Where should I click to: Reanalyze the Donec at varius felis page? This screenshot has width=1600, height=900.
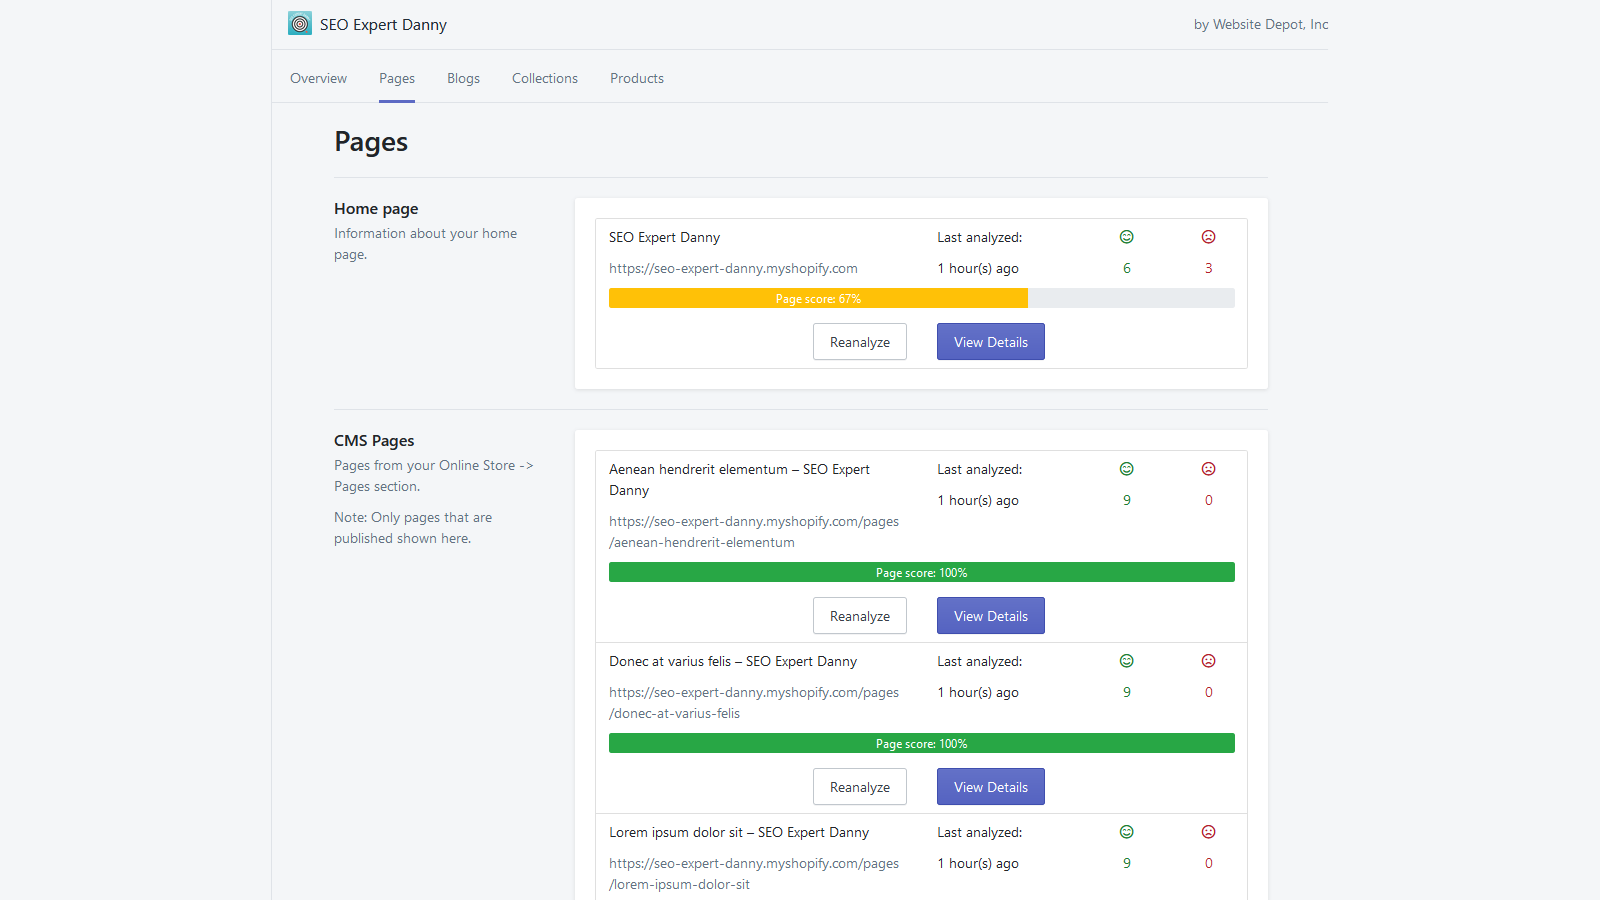(x=860, y=787)
